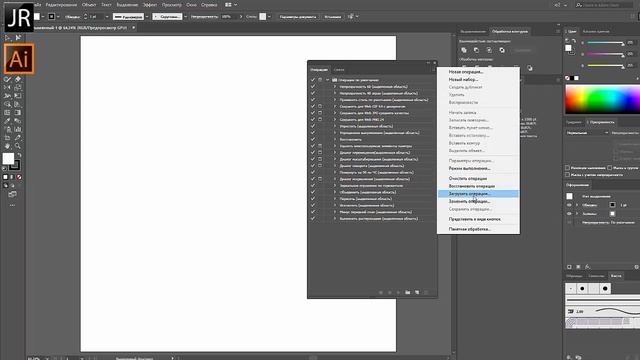Switch to the 'Связи' tab in Actions panel
Screen dimensions: 640x360
339,70
